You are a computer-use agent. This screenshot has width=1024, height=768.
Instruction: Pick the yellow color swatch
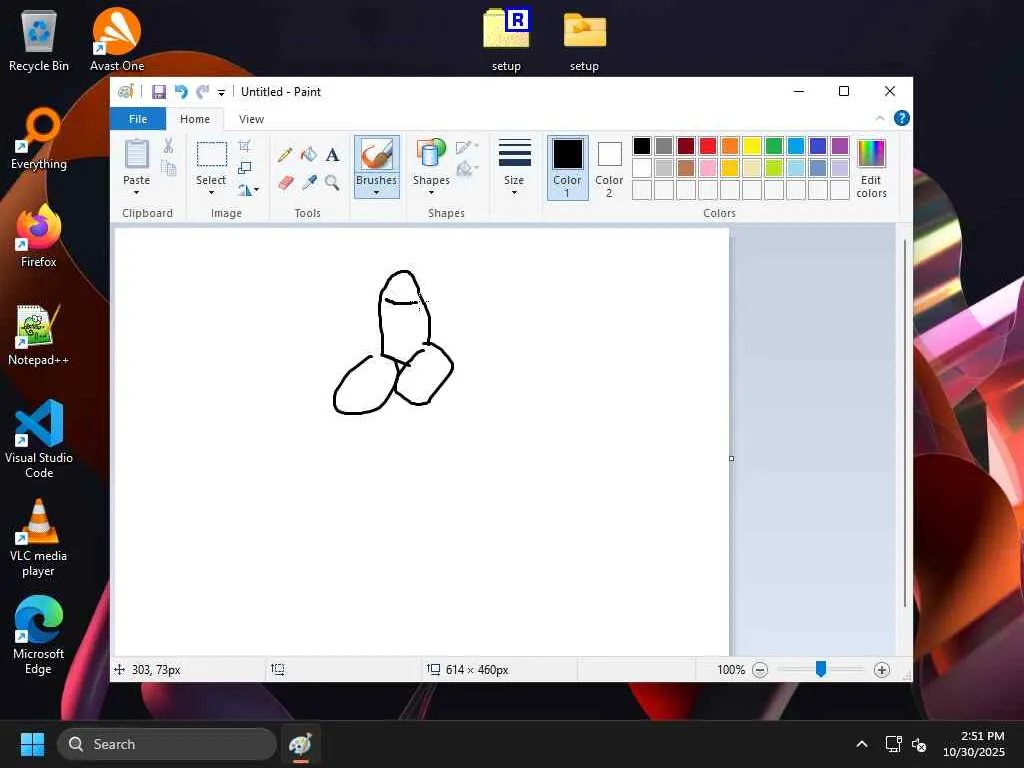752,146
